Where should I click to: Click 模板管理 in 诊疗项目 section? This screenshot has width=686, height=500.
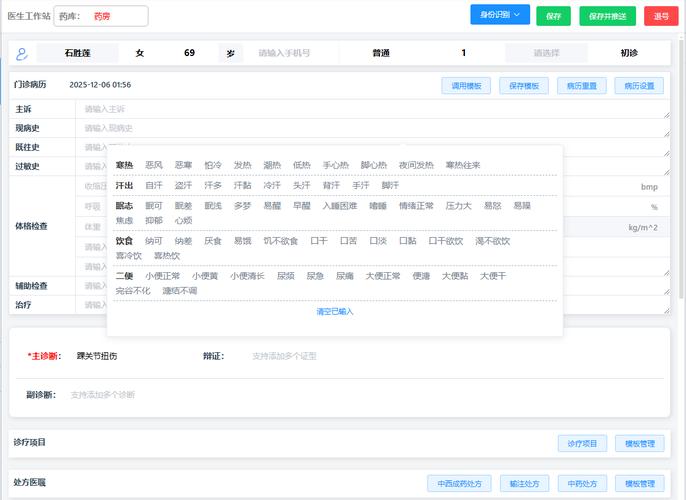pos(640,444)
